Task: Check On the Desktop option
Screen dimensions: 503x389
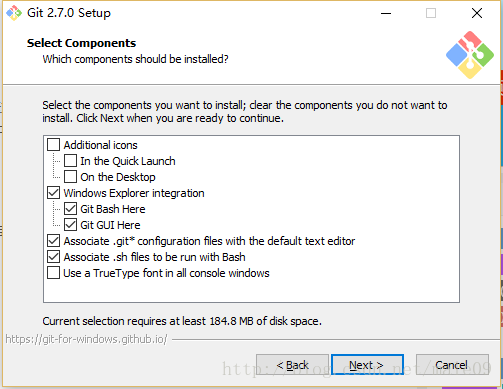Action: (x=70, y=177)
